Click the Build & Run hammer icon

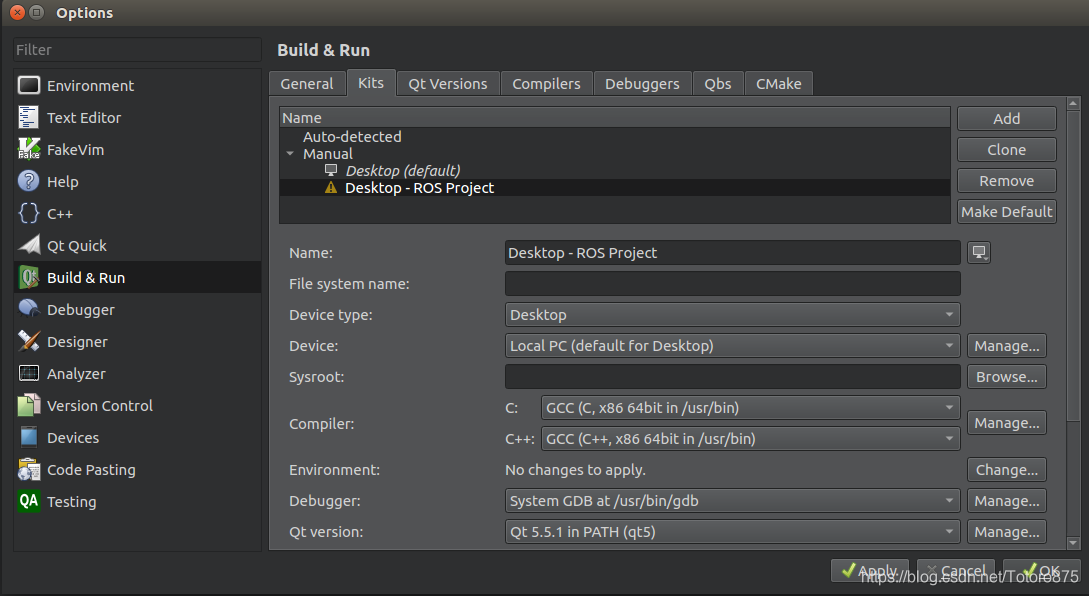(28, 277)
